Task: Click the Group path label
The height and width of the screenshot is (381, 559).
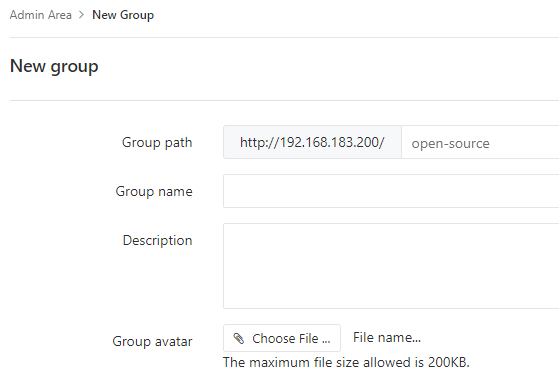Action: 157,143
